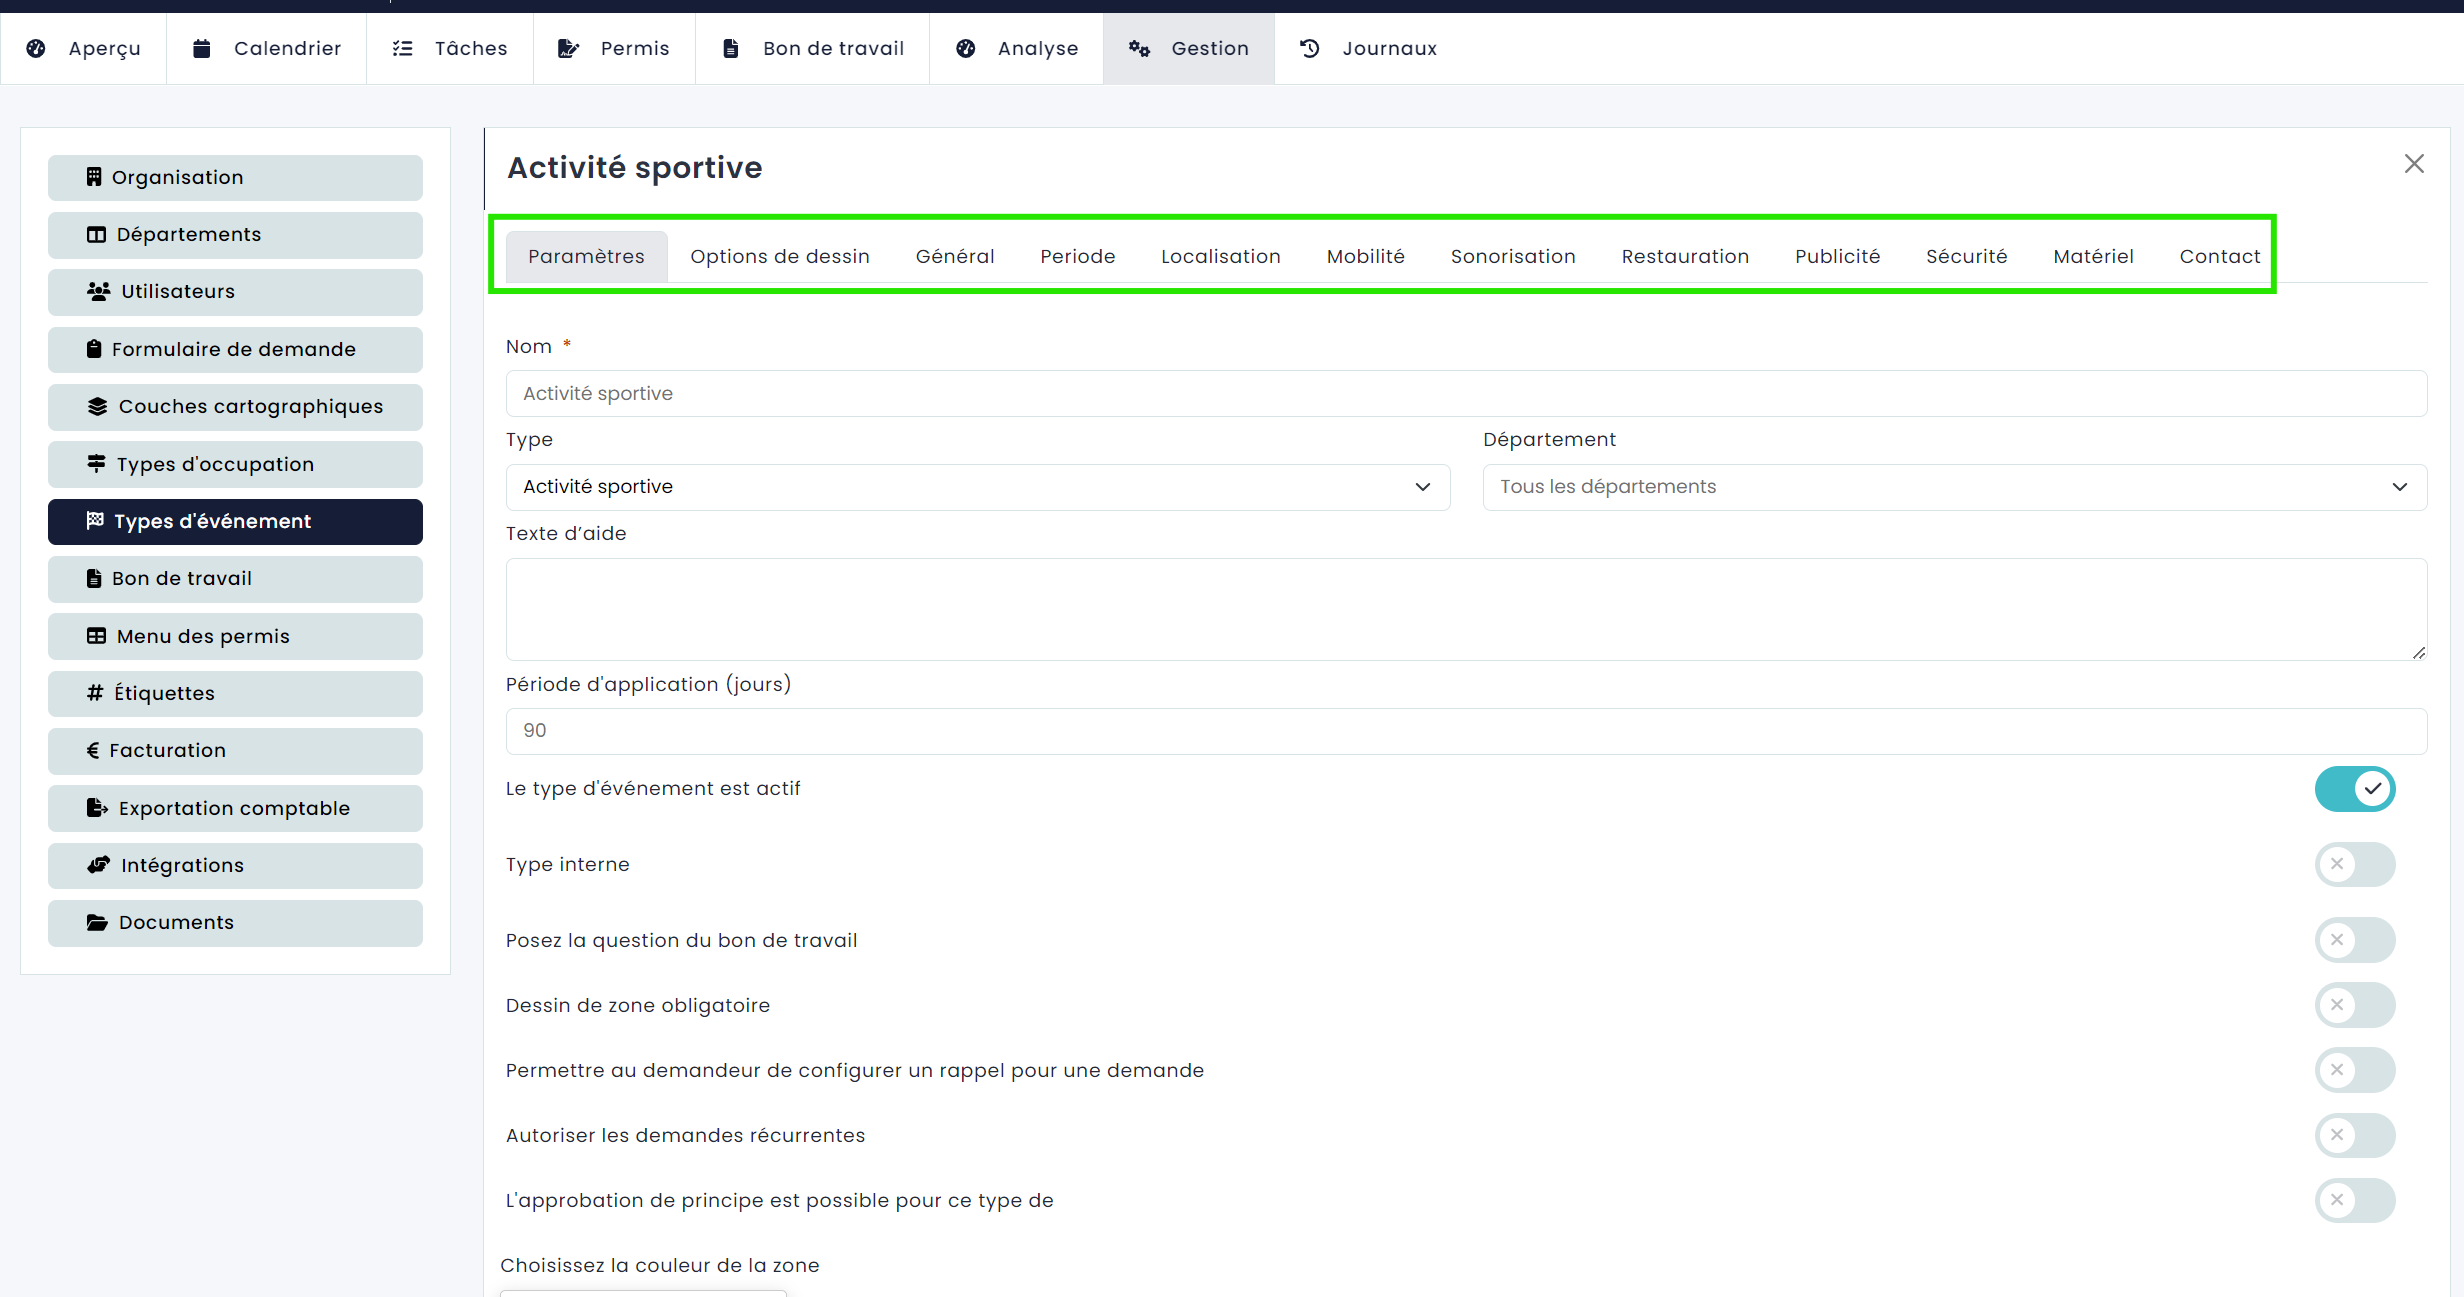The image size is (2464, 1297).
Task: Go to Menu des permis section
Action: (235, 636)
